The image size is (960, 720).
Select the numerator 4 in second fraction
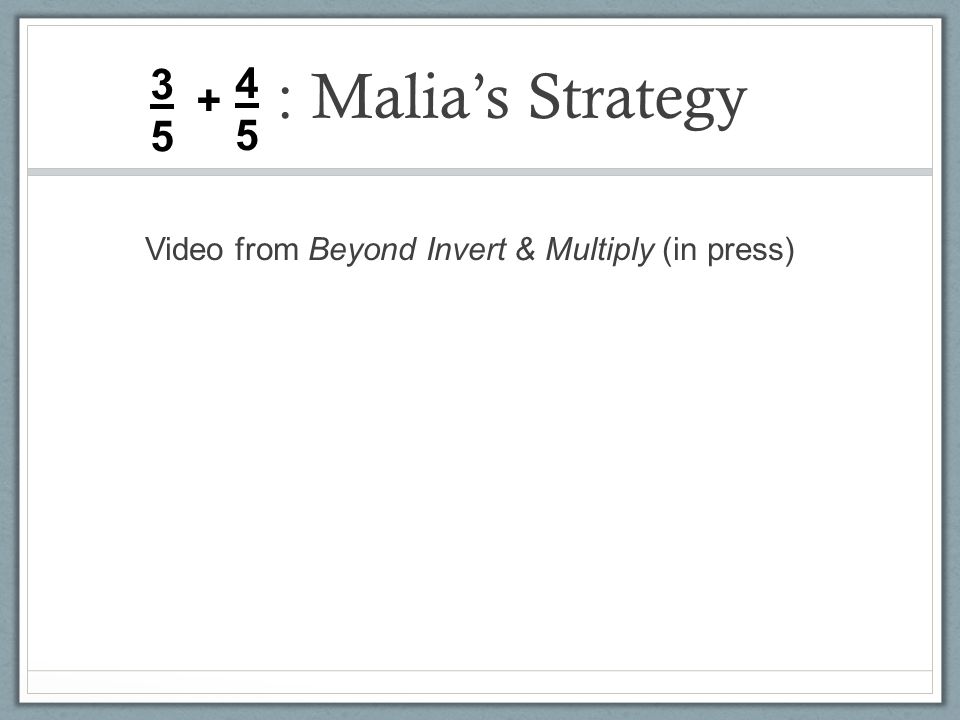[x=247, y=83]
